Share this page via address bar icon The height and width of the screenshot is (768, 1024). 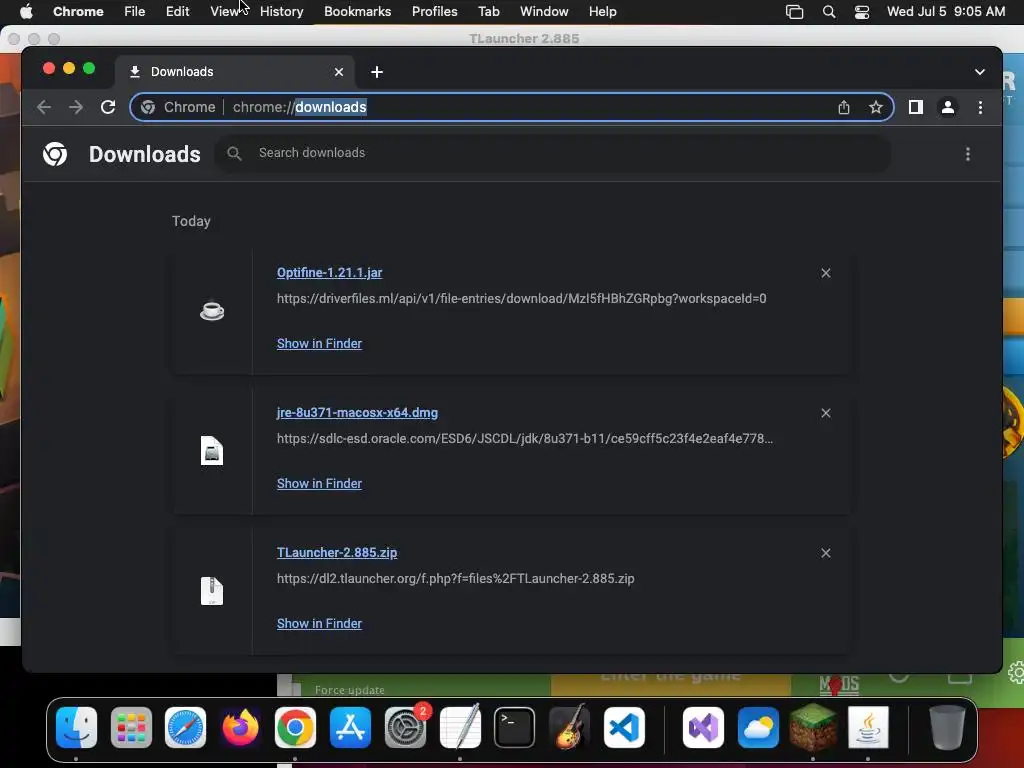pyautogui.click(x=844, y=107)
